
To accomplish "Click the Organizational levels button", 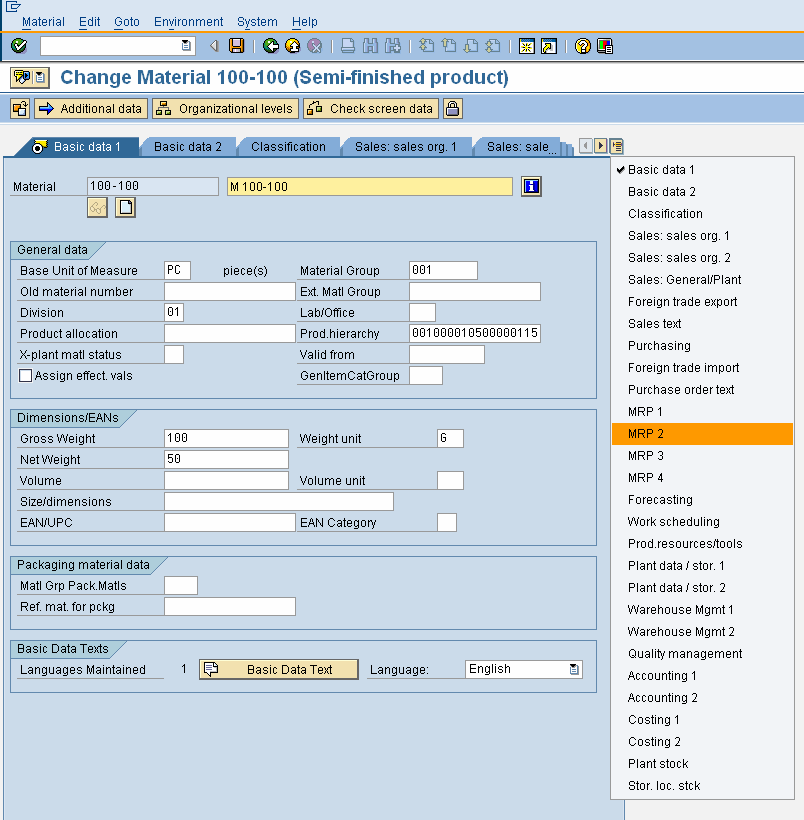I will (x=225, y=109).
